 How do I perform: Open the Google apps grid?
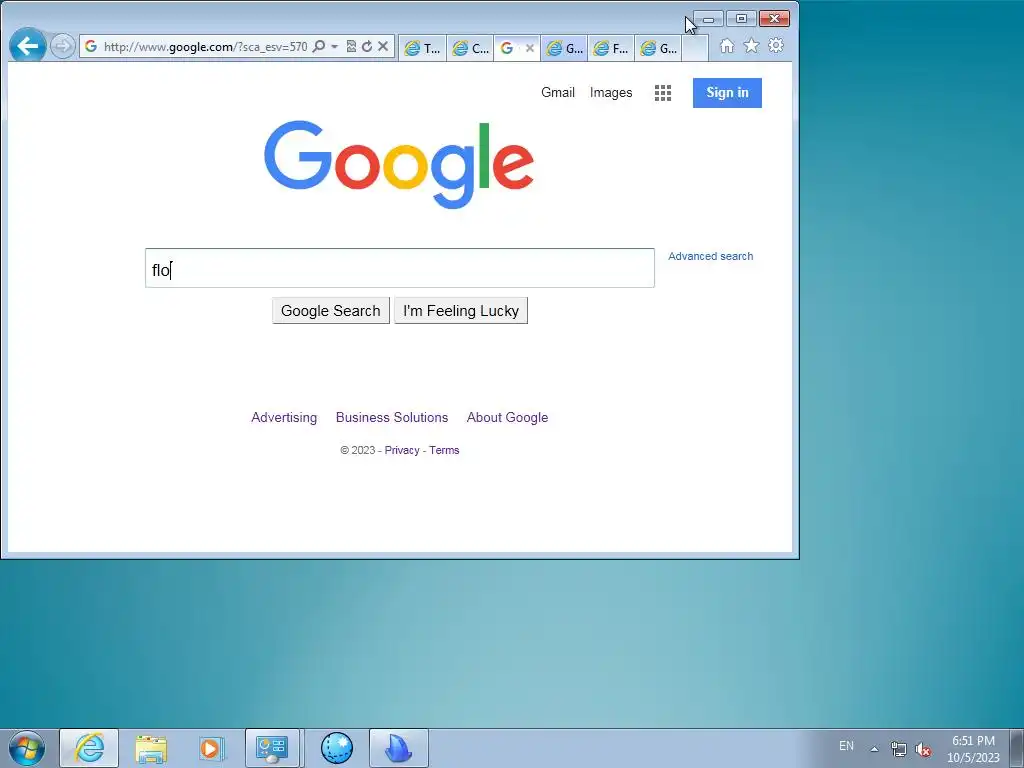663,93
